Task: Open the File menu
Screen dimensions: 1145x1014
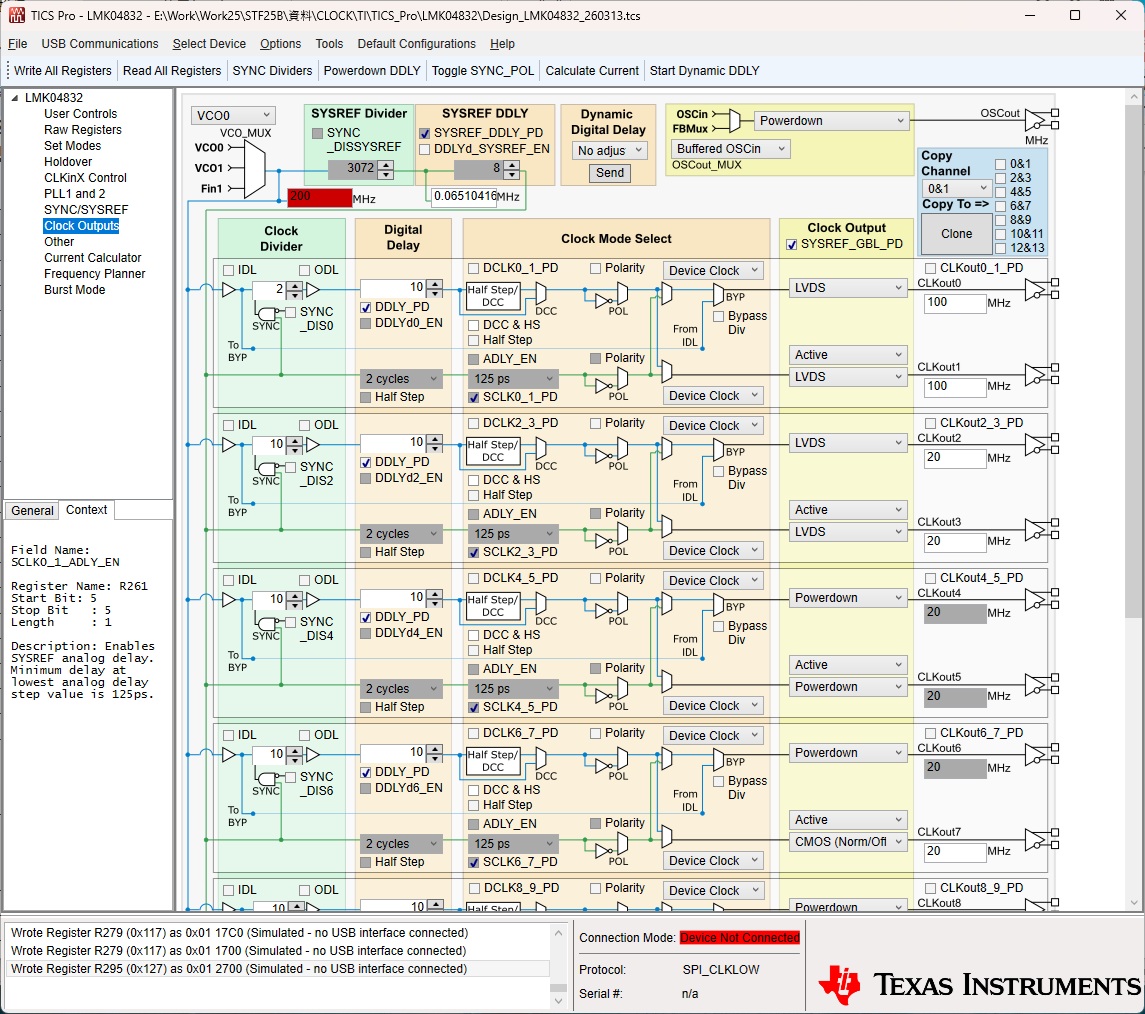Action: 18,44
